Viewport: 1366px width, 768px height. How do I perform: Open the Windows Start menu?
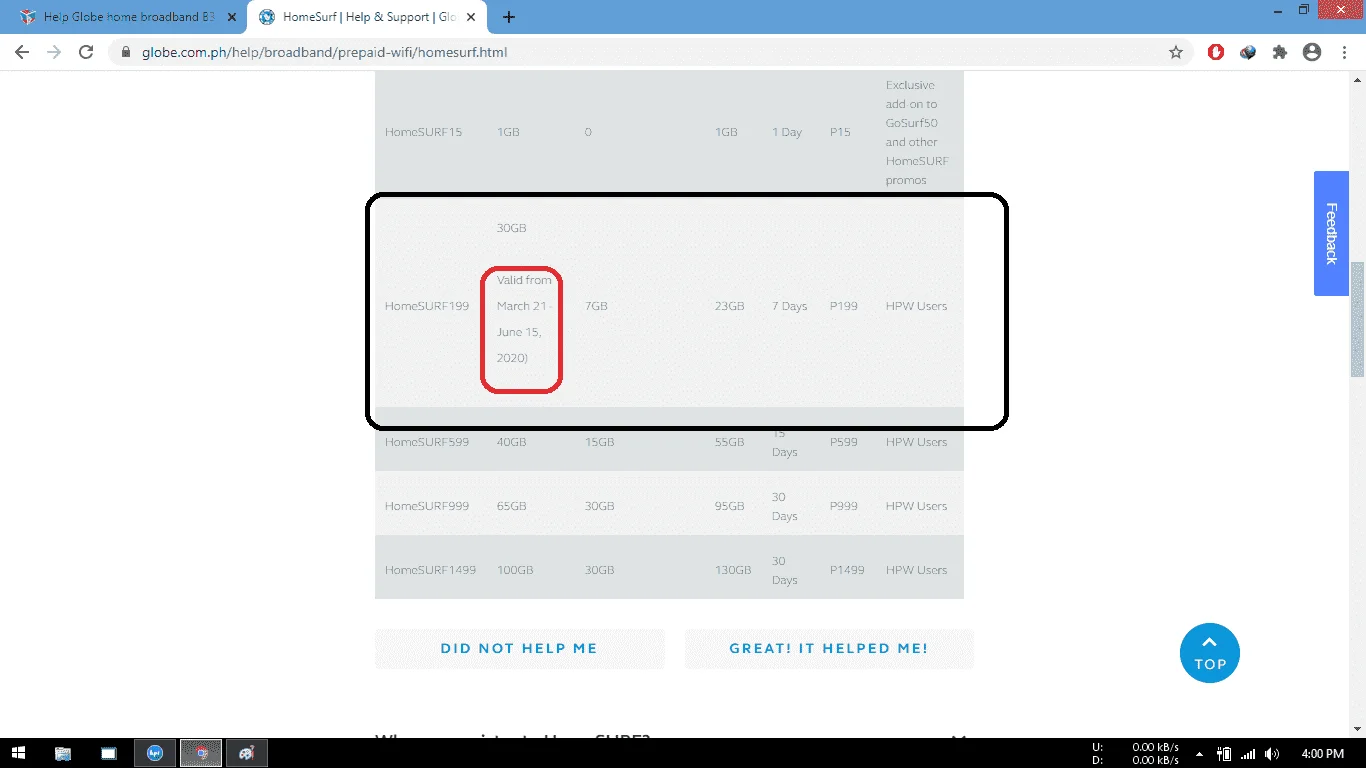click(x=18, y=753)
